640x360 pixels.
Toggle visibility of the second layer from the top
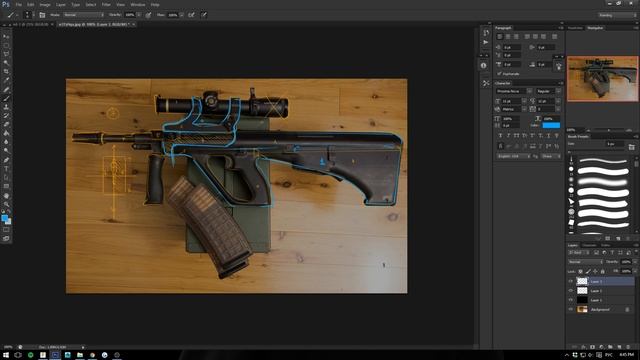click(x=571, y=291)
